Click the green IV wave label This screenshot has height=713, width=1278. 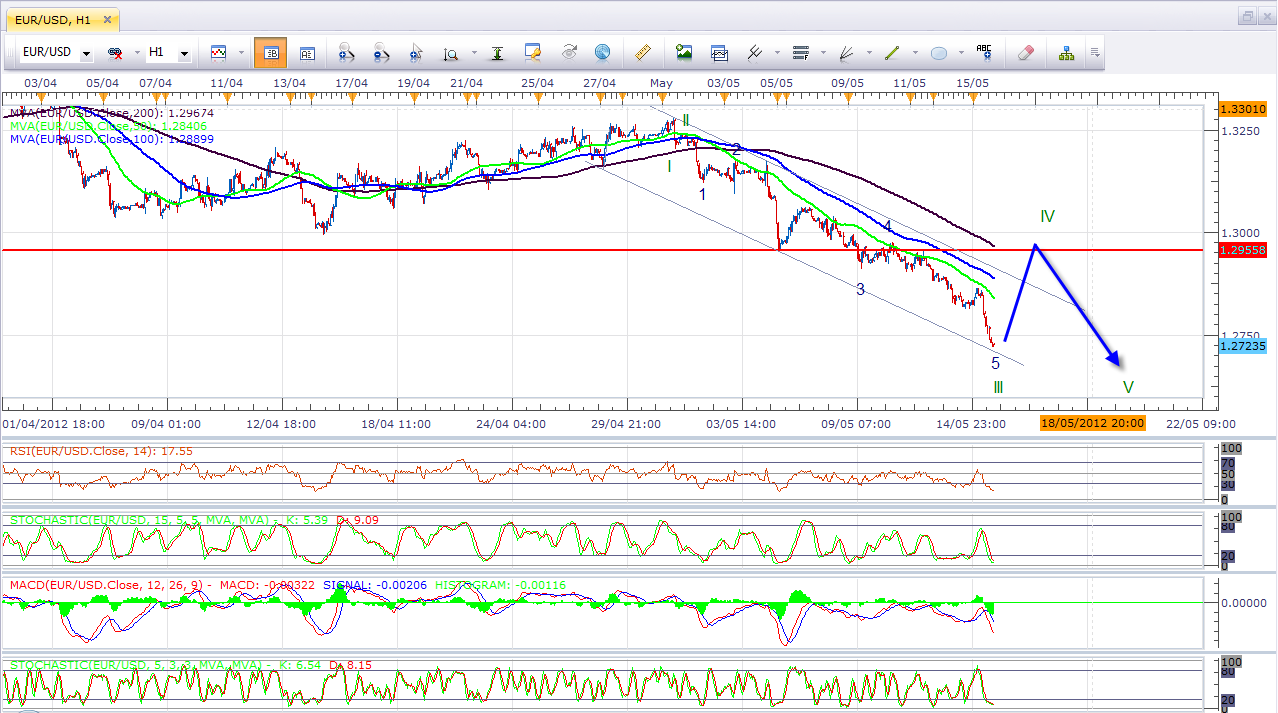1047,215
